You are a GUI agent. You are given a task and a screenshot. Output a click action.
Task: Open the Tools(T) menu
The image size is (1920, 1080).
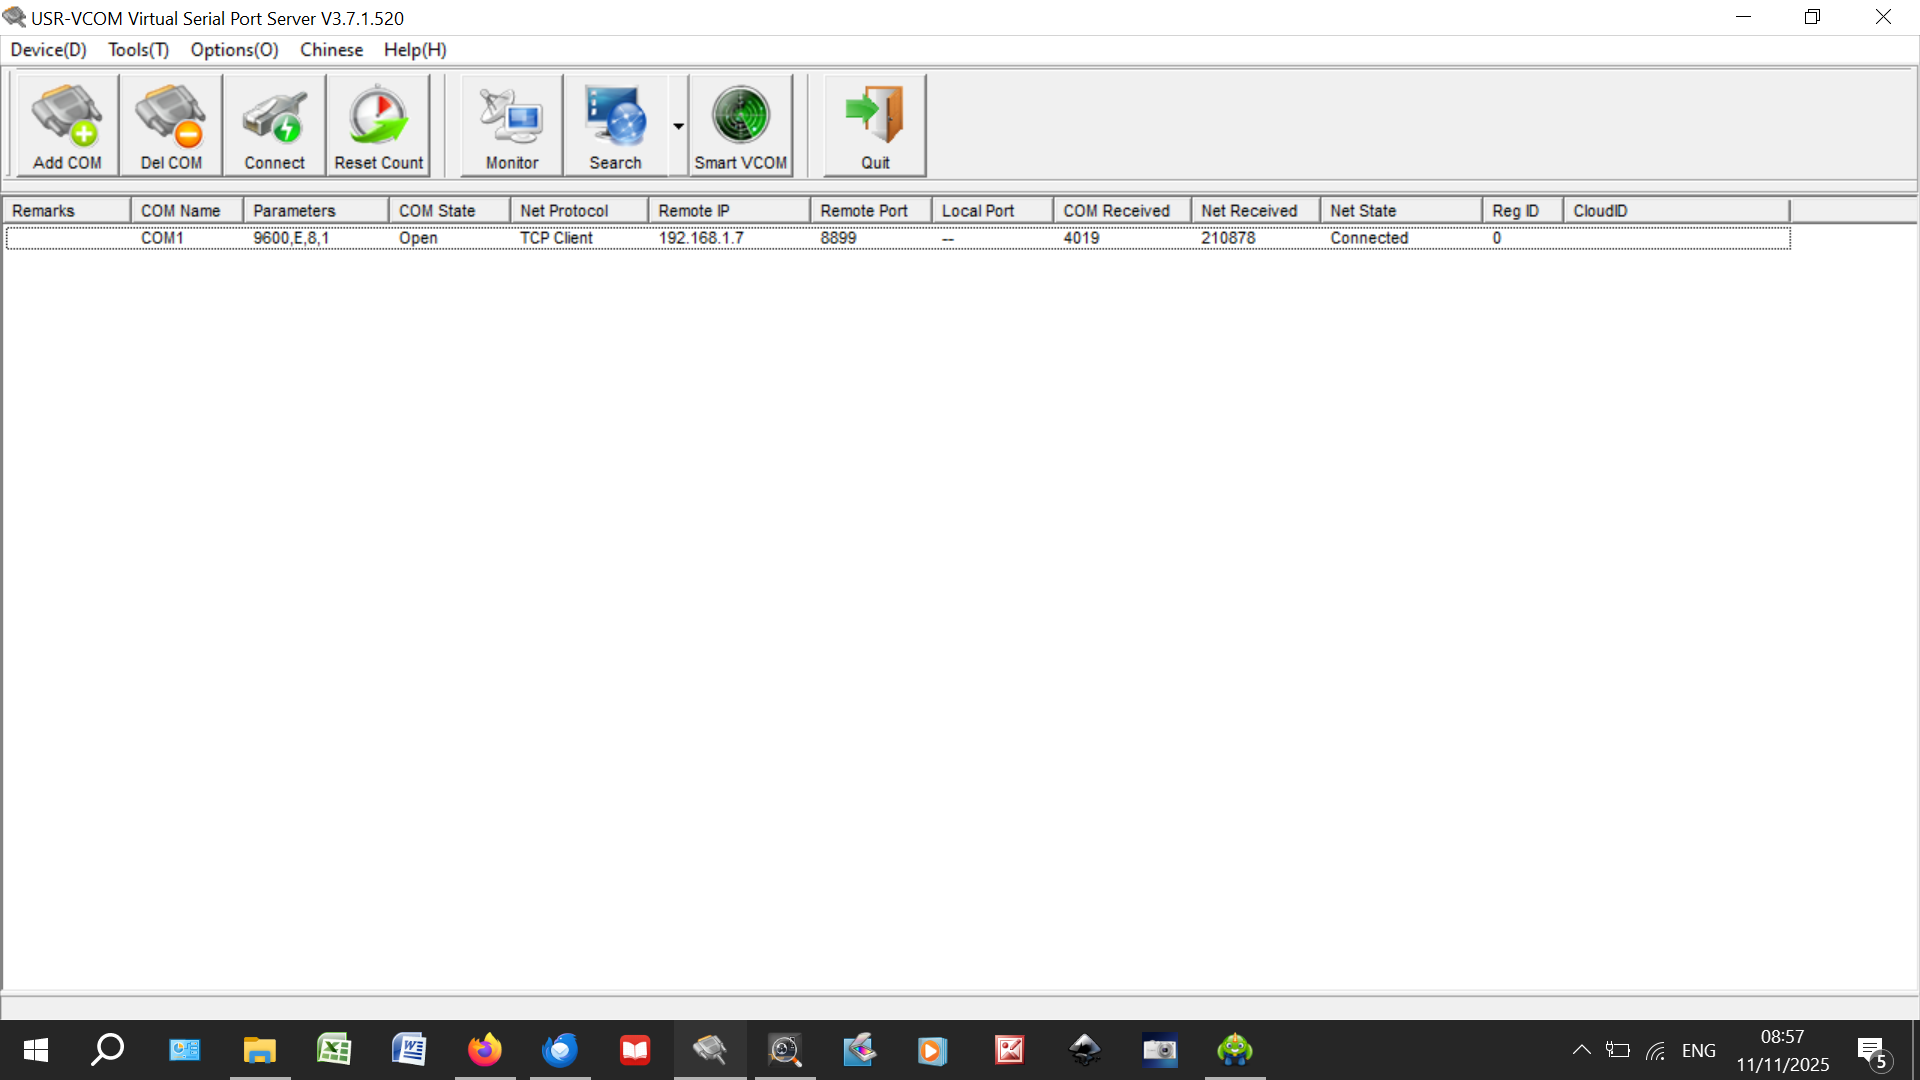click(138, 50)
